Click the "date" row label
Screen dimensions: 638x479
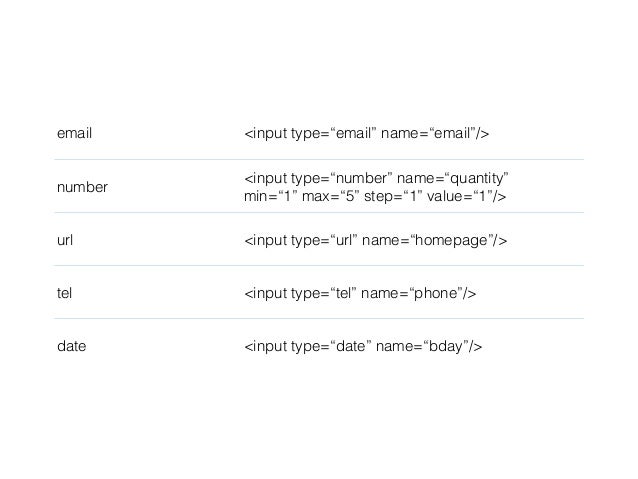pos(71,346)
